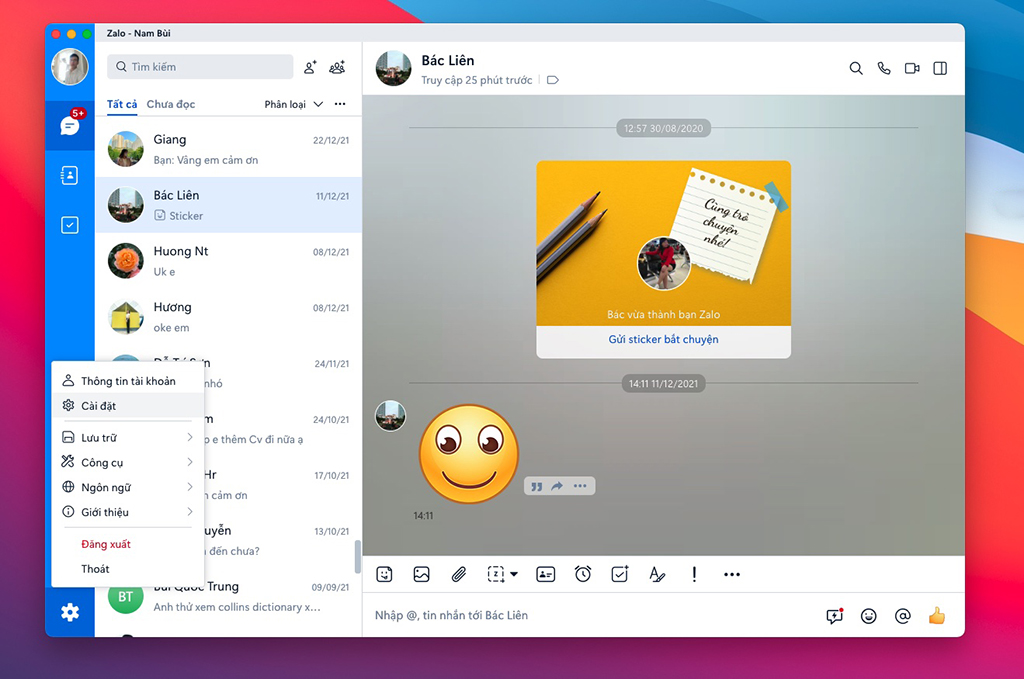The image size is (1024, 679).
Task: Open the To-Do checklist sidebar icon
Action: click(x=70, y=225)
